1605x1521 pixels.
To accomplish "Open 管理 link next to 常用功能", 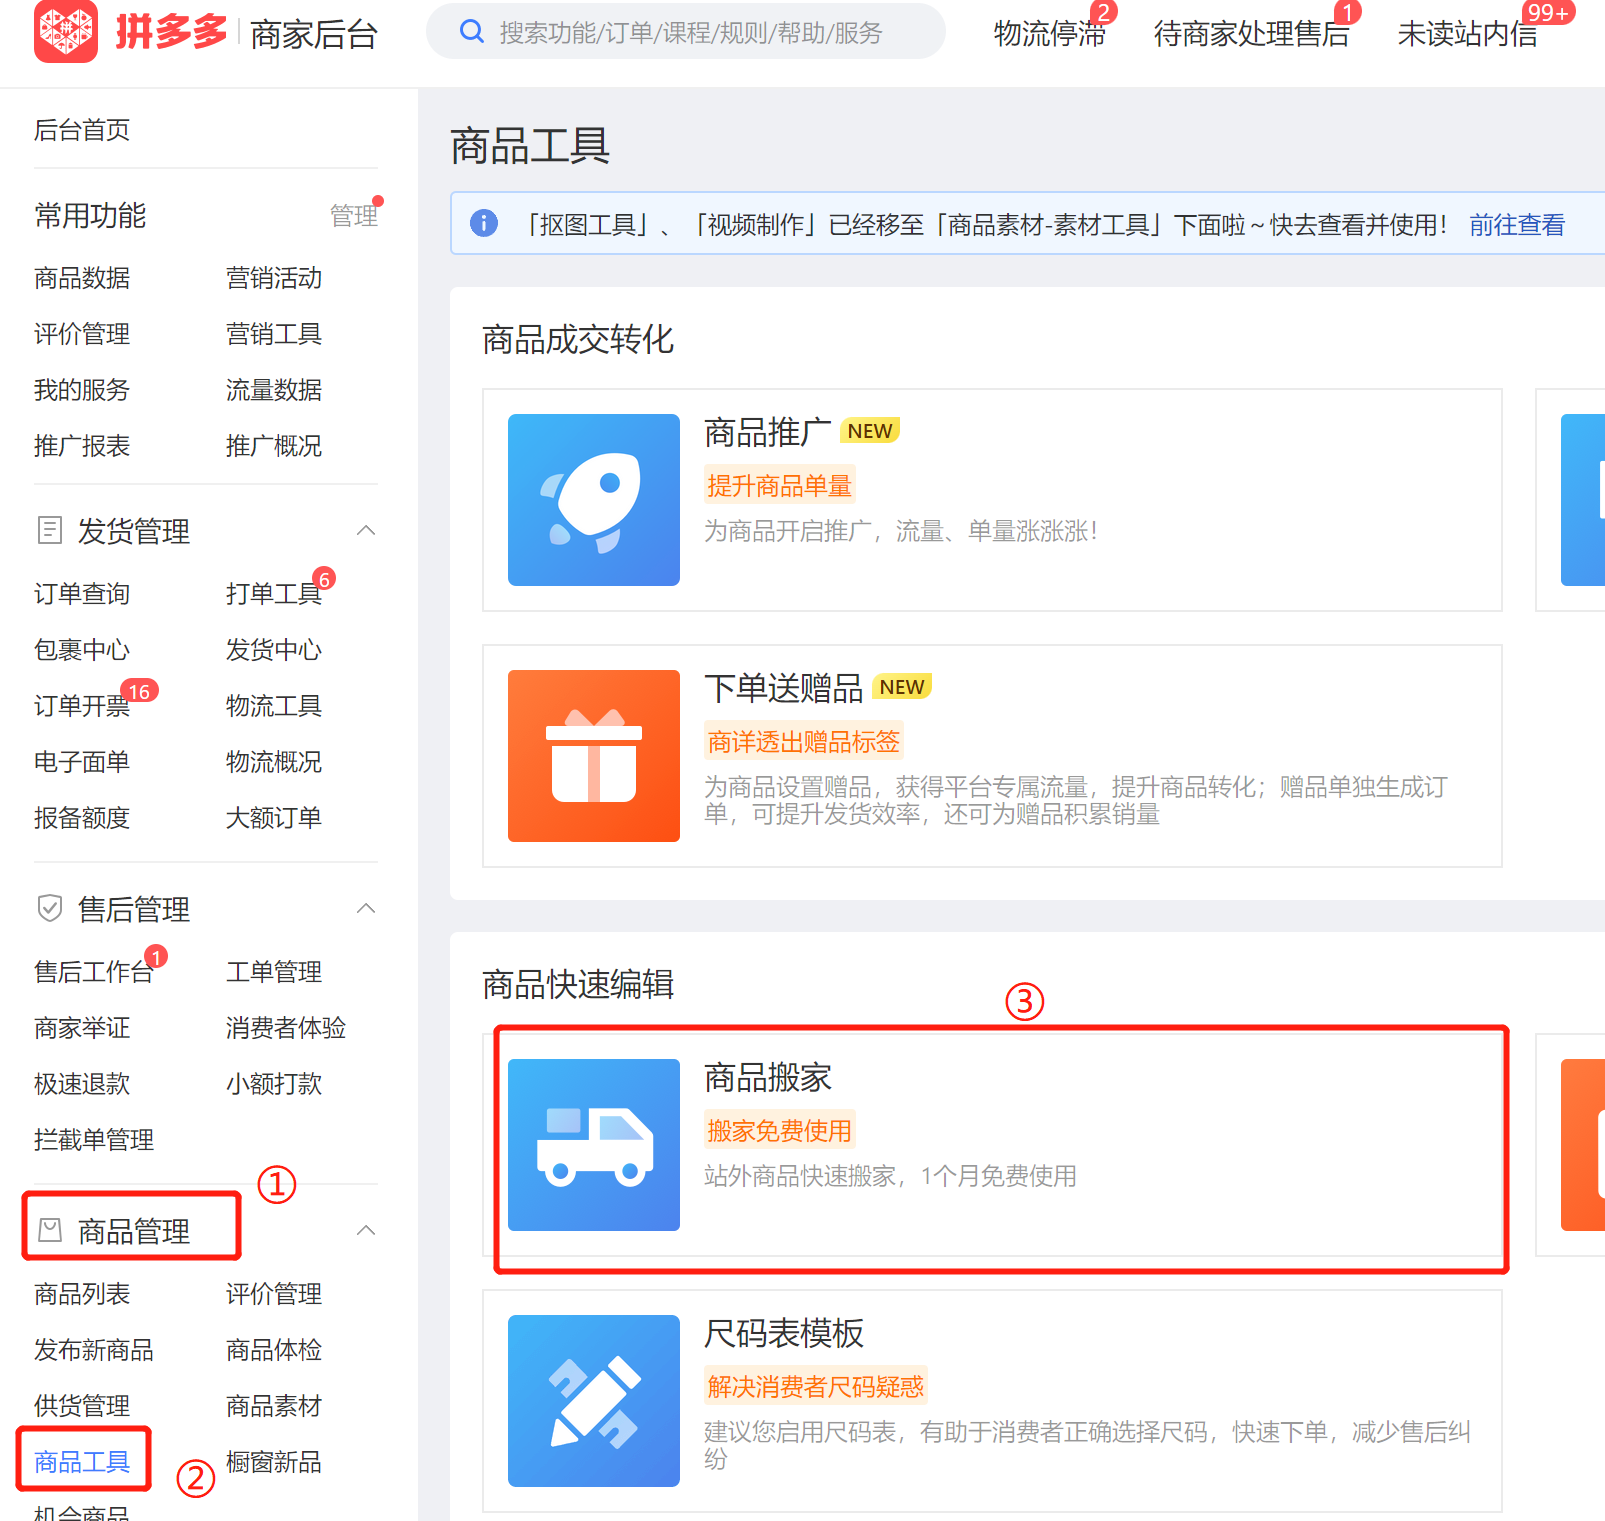I will coord(353,216).
